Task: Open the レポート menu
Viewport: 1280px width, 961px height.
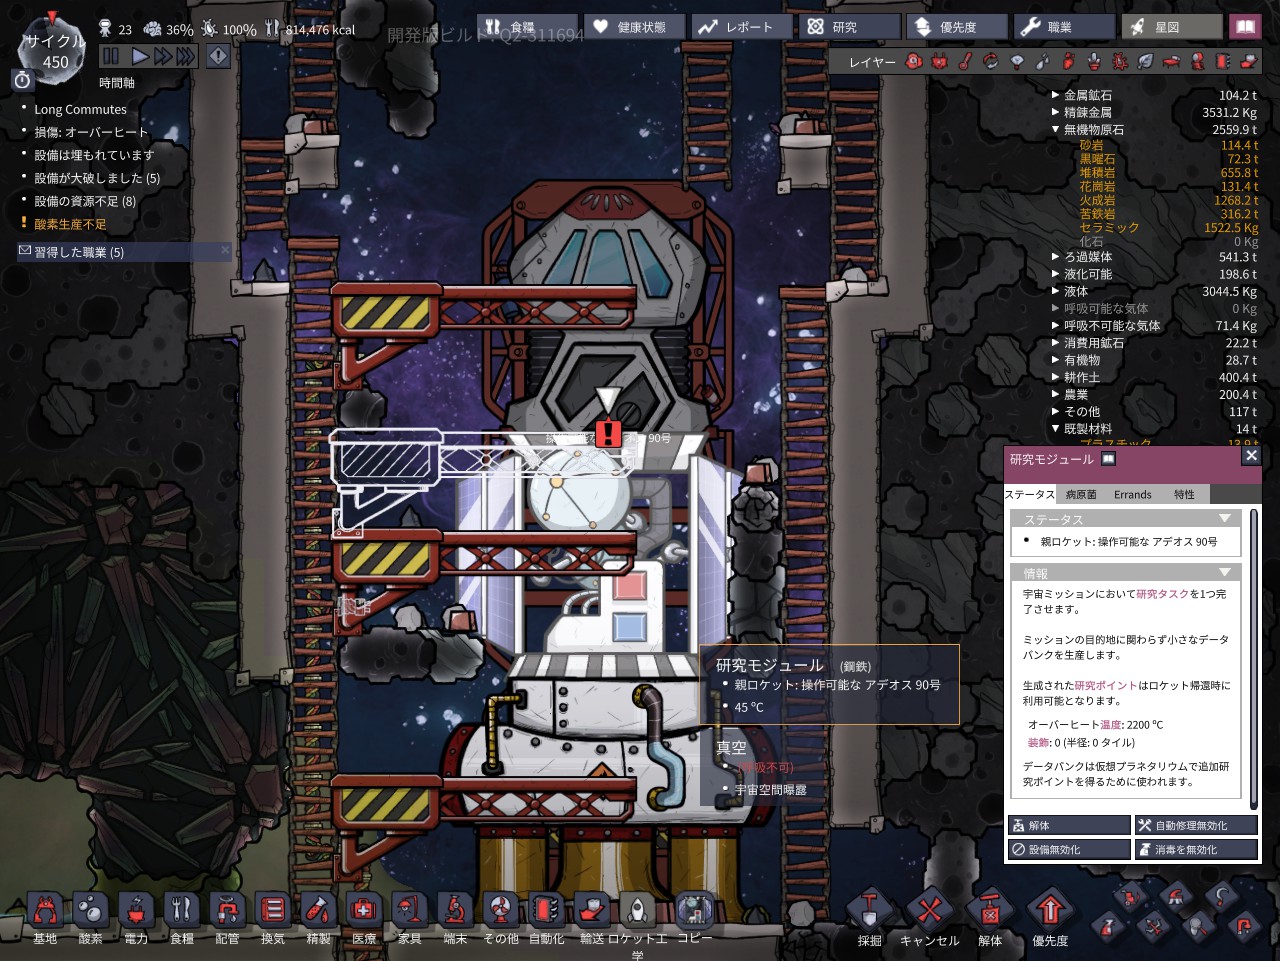Action: (741, 27)
